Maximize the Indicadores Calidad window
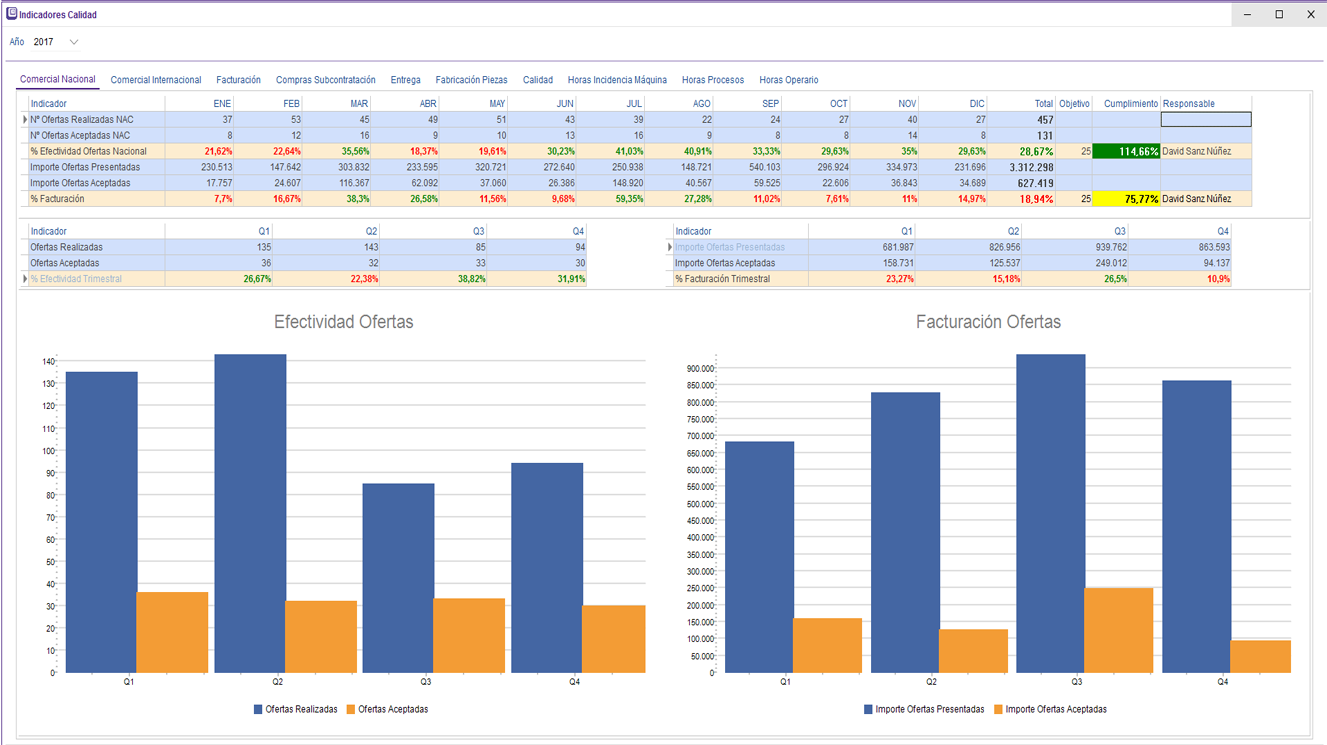The height and width of the screenshot is (745, 1327). pos(1279,15)
